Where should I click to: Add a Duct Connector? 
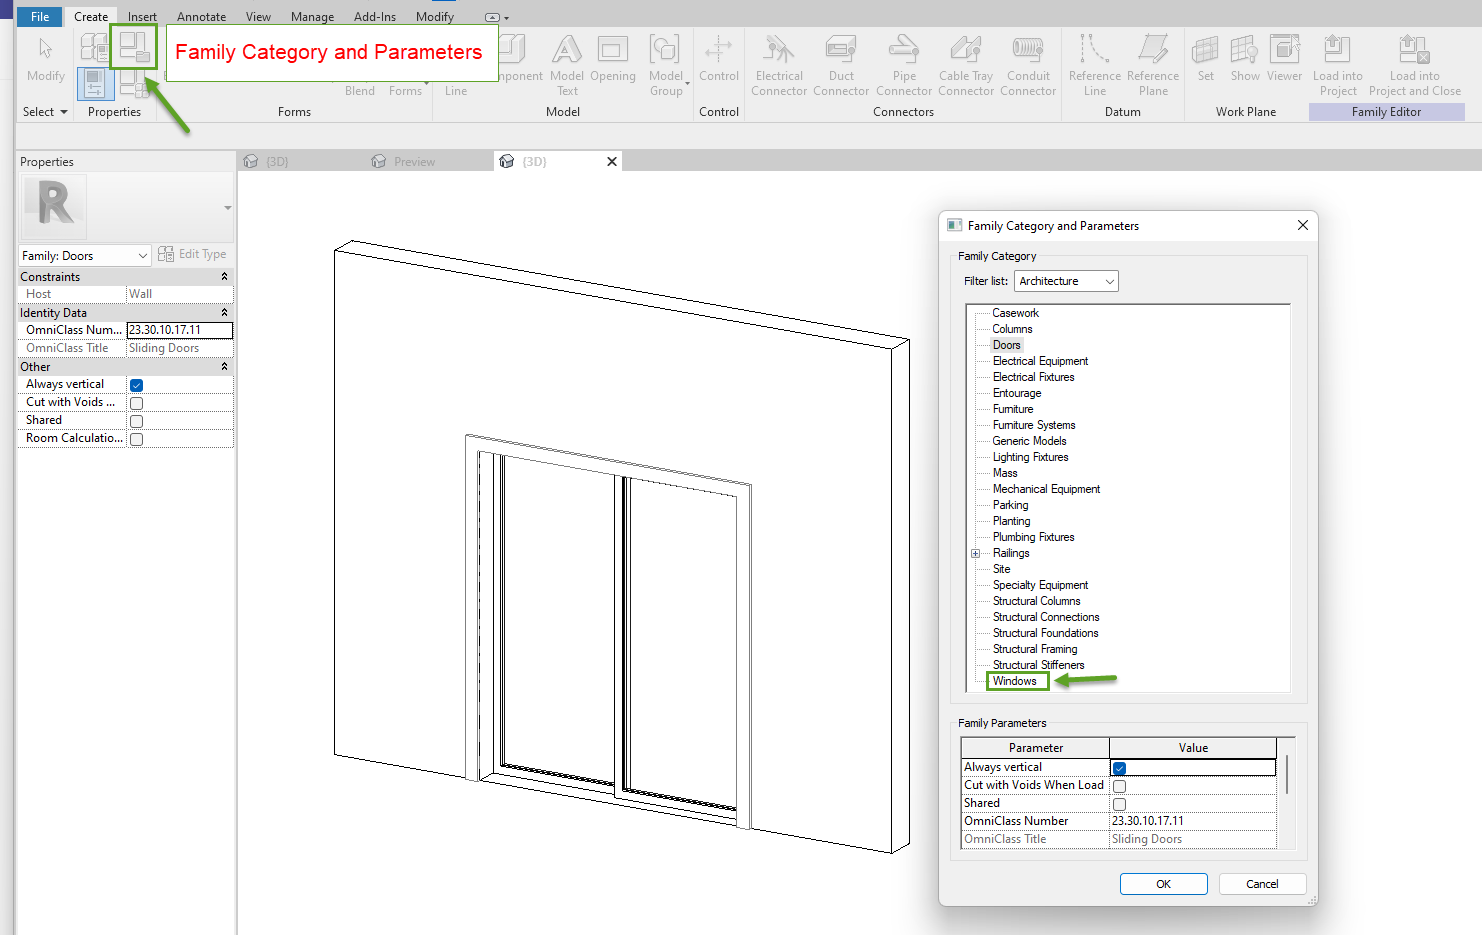(841, 65)
